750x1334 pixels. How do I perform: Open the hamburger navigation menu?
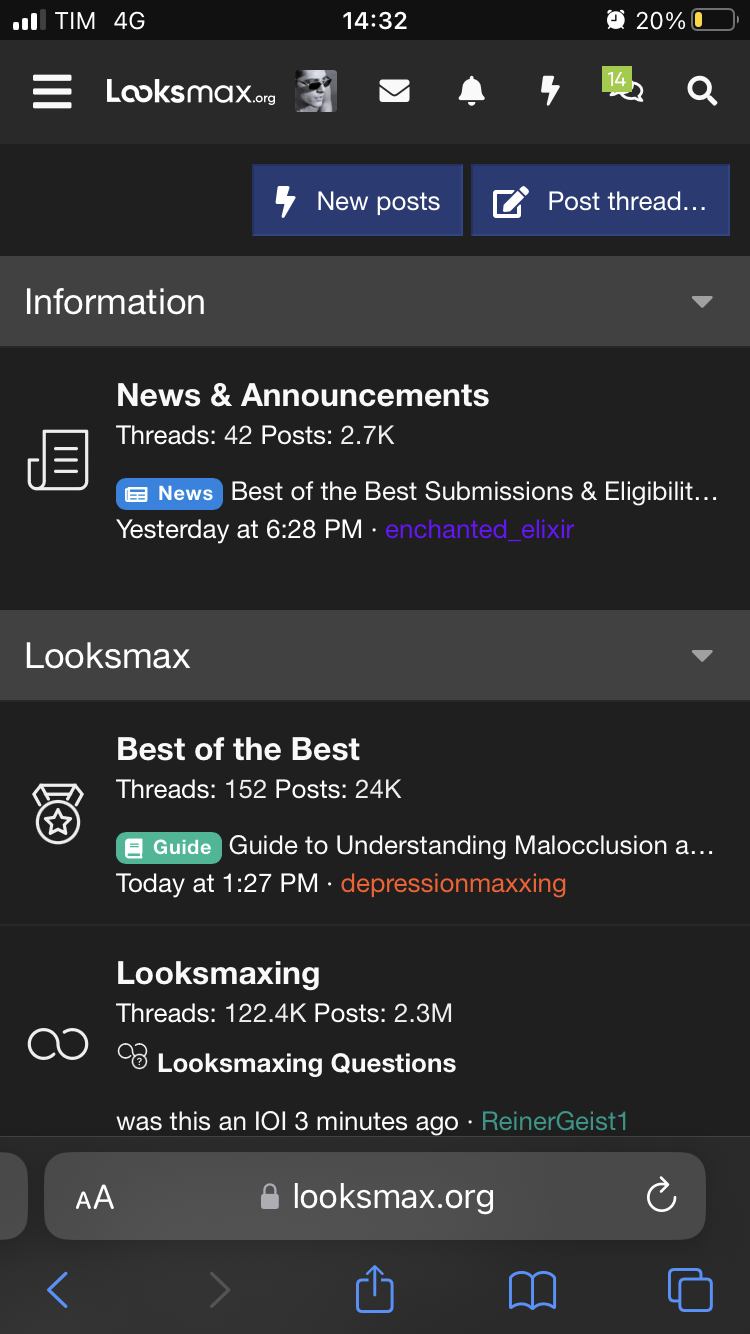(x=52, y=92)
